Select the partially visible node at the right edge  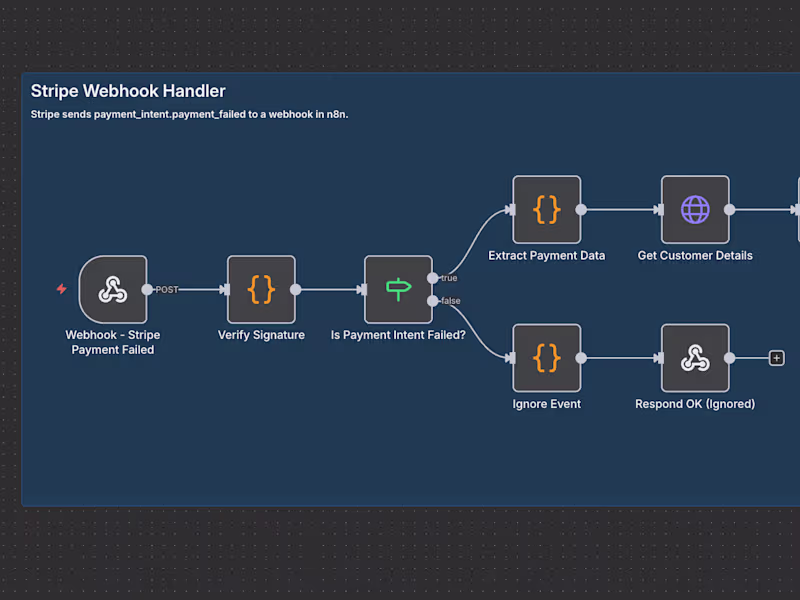click(x=796, y=209)
